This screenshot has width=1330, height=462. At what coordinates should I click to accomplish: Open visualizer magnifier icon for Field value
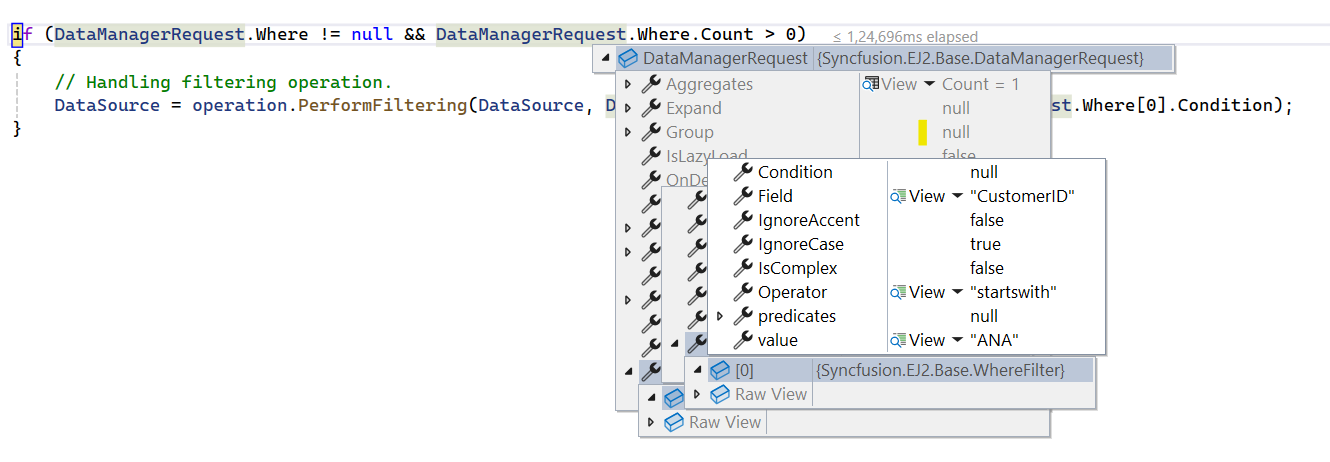pyautogui.click(x=897, y=196)
